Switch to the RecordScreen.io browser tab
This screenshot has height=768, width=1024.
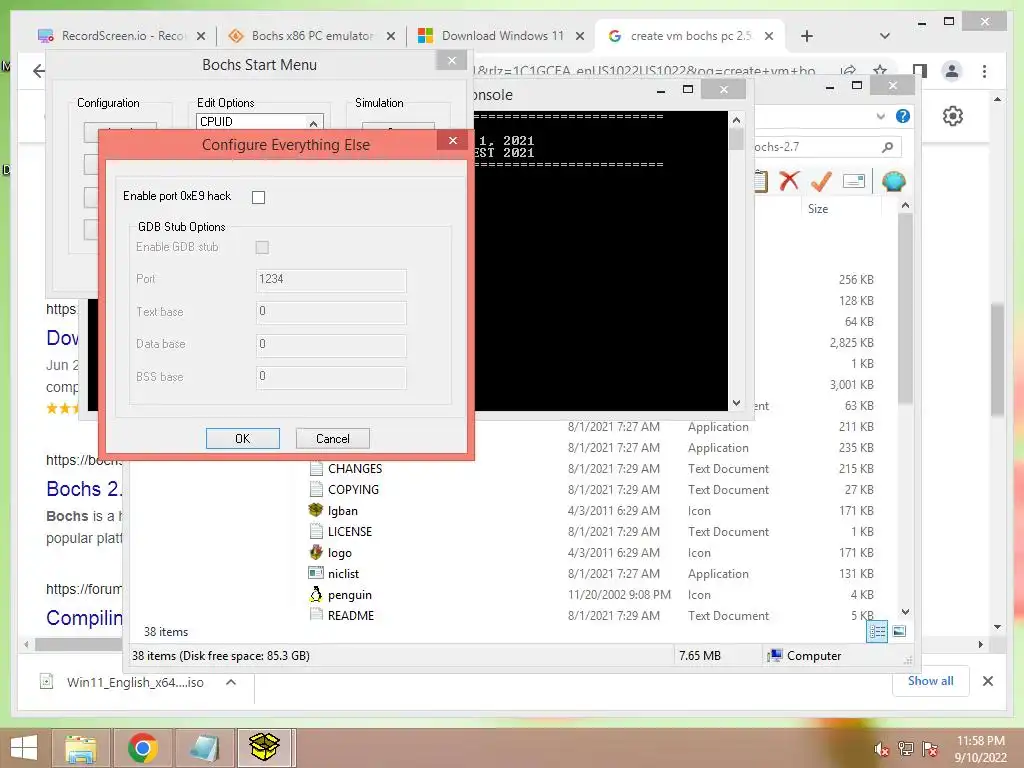click(123, 36)
